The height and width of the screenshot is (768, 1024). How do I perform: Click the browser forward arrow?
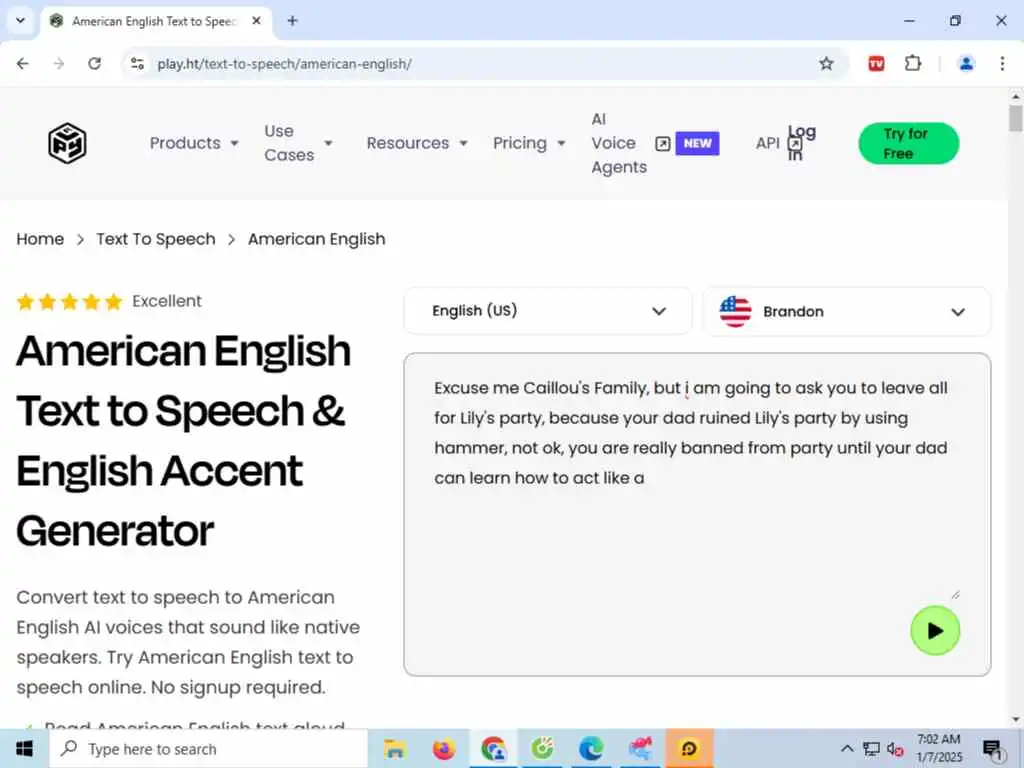click(59, 63)
